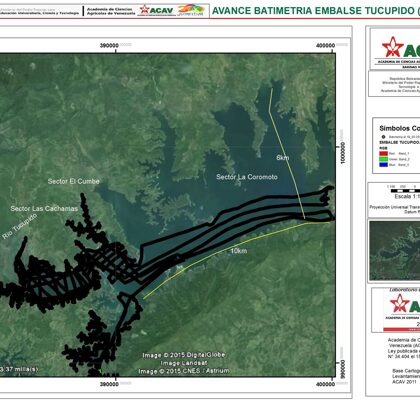This screenshot has width=420, height=420.
Task: Select the 'Sector Las Cachamas' map label
Action: click(x=44, y=209)
